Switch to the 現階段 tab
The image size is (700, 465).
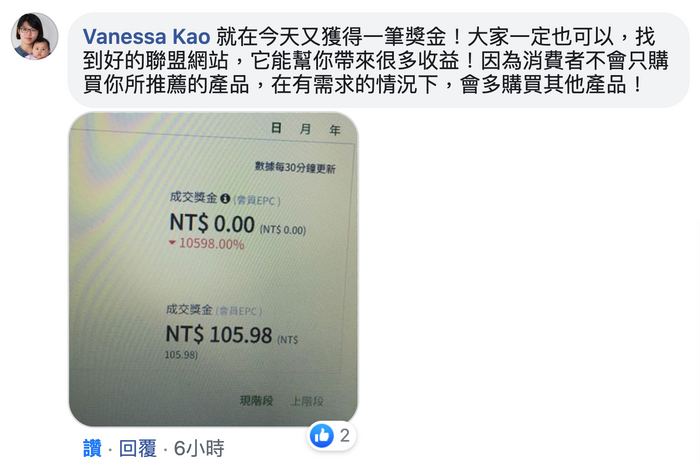point(256,400)
